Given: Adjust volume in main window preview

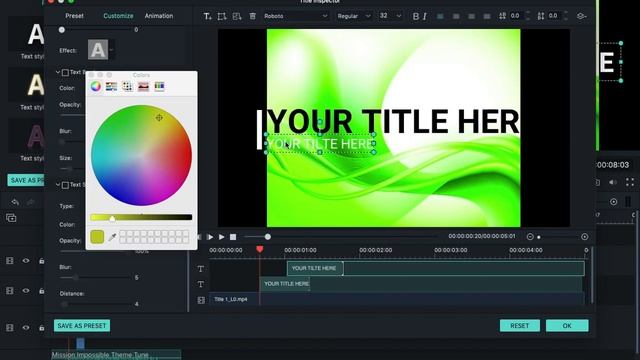Looking at the screenshot, I should point(613,182).
